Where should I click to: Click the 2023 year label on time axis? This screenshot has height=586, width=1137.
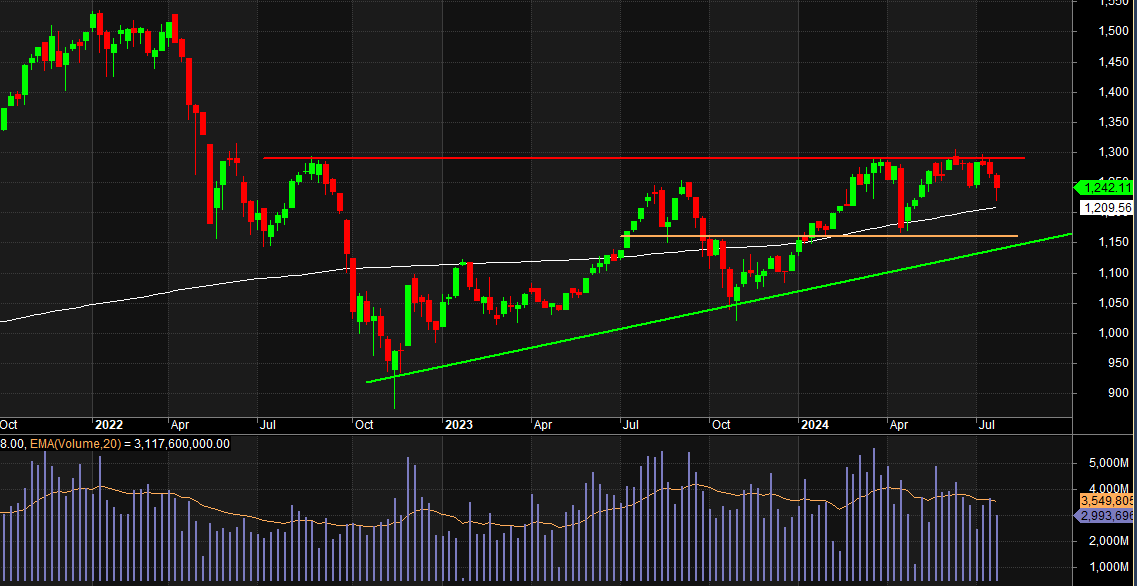pos(459,425)
